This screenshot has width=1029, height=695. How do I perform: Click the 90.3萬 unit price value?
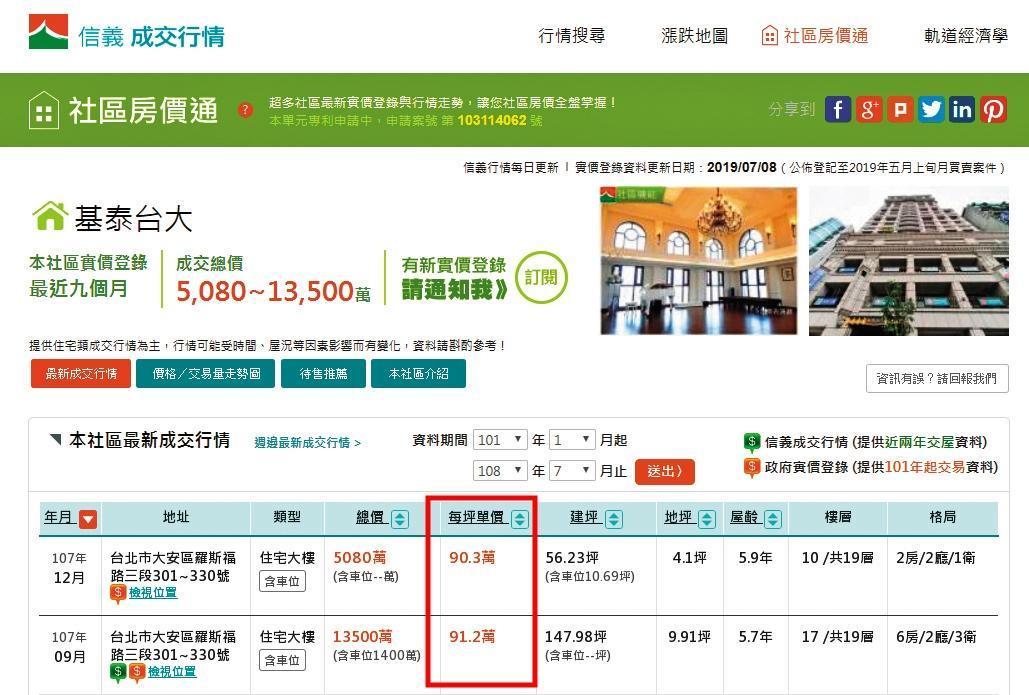click(472, 557)
